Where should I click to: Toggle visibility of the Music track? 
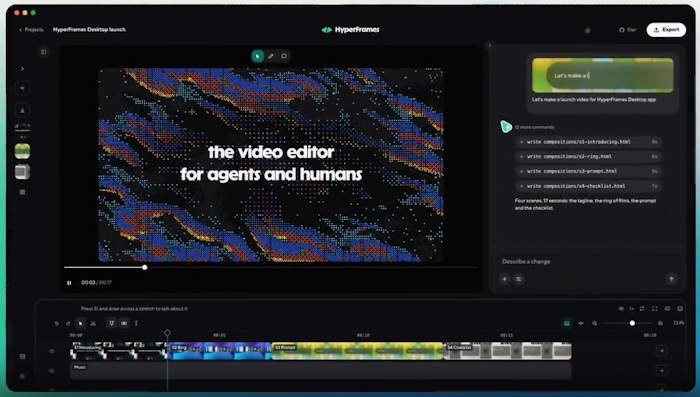(52, 371)
